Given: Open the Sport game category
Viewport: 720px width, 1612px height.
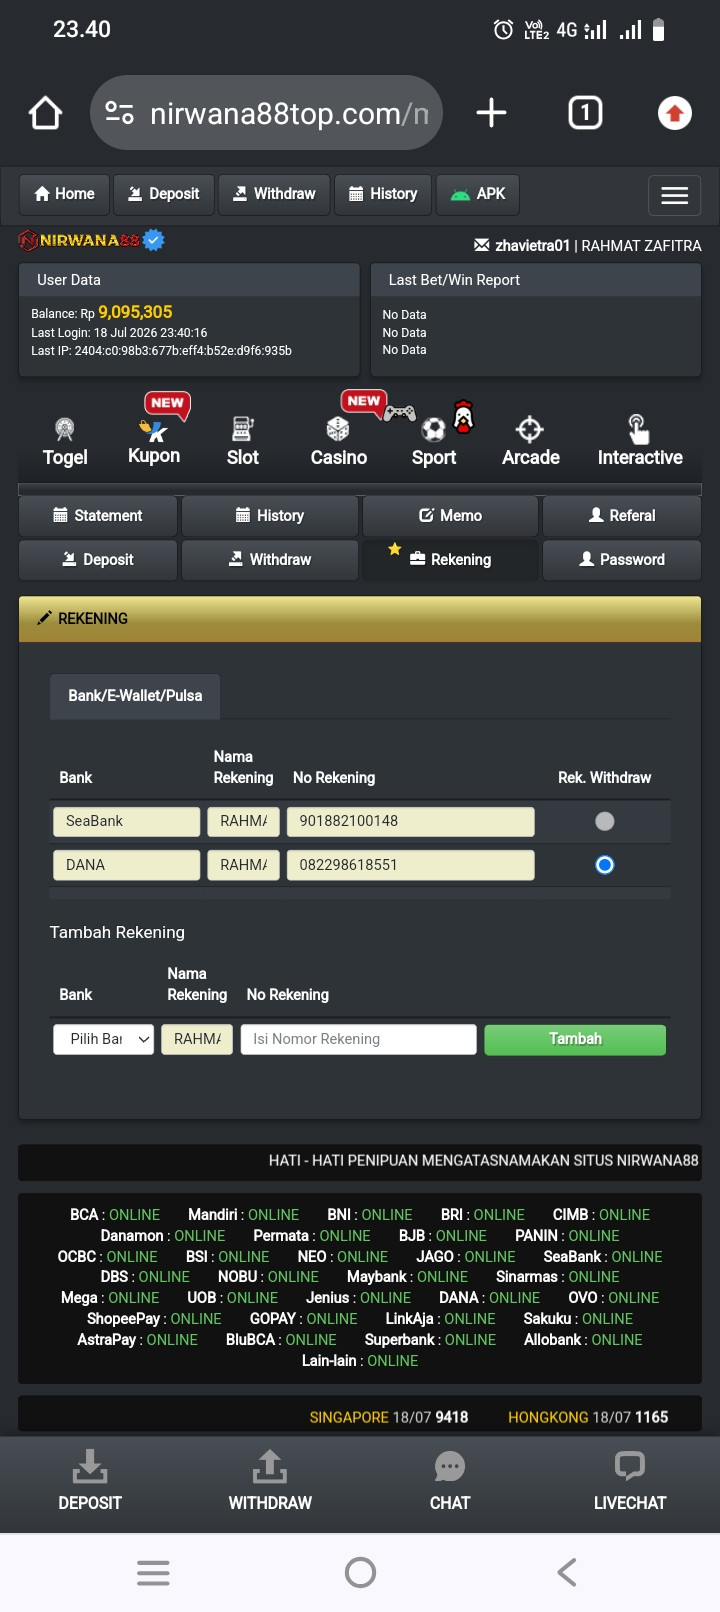Looking at the screenshot, I should click(x=434, y=442).
